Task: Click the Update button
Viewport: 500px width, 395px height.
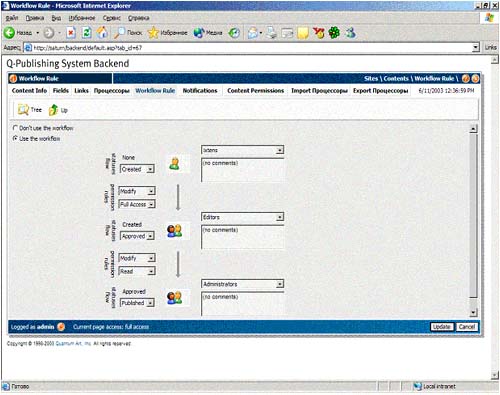Action: [x=442, y=327]
